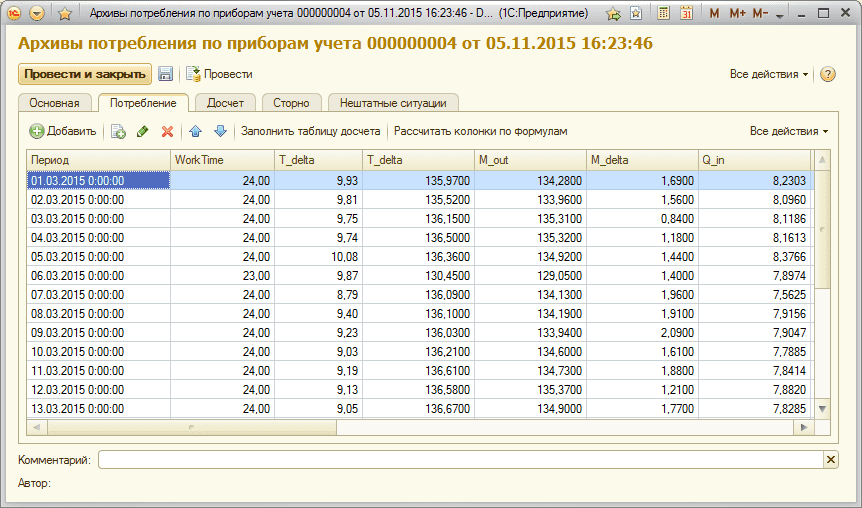Click the M+ memory add button
This screenshot has width=862, height=508.
click(x=737, y=13)
